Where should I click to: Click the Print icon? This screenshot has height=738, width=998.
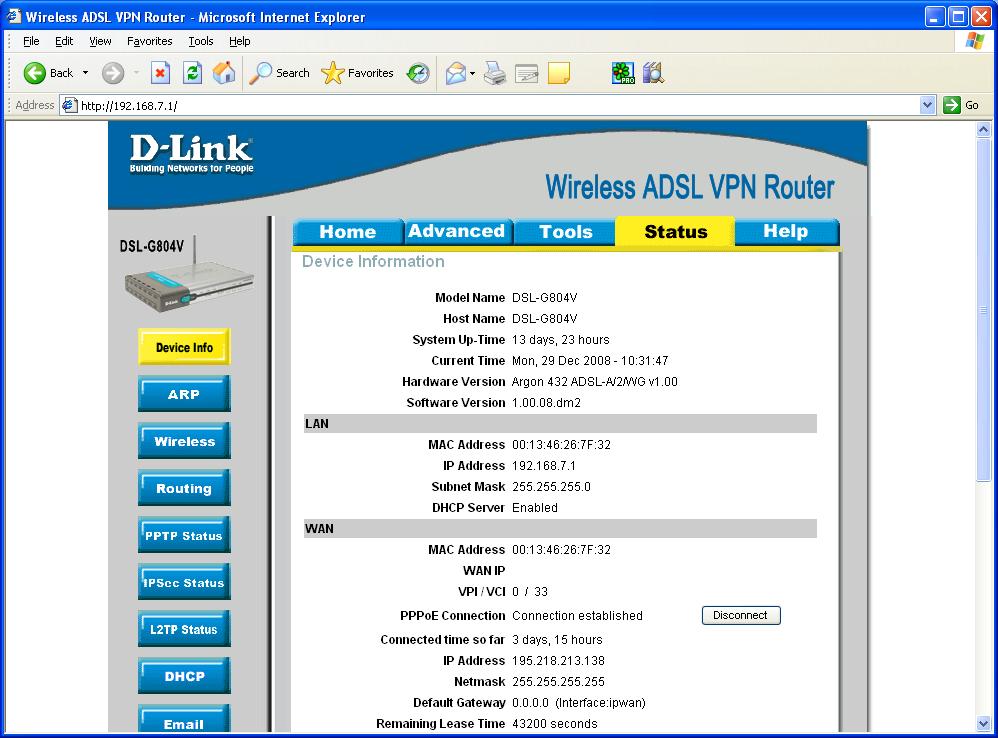(x=495, y=73)
